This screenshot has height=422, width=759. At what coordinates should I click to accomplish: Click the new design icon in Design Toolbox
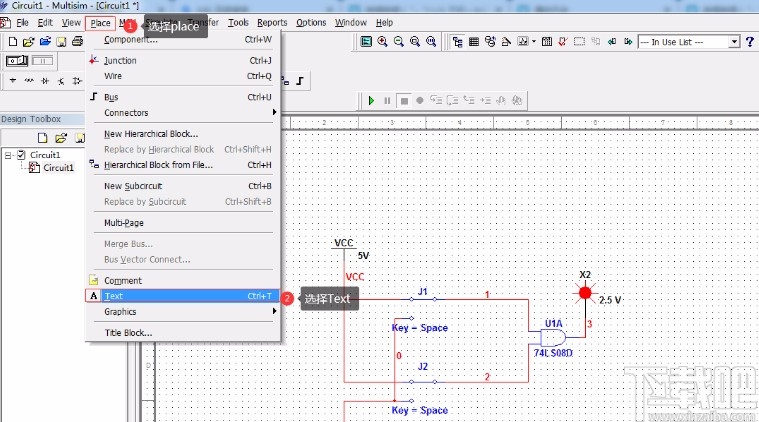(x=43, y=138)
